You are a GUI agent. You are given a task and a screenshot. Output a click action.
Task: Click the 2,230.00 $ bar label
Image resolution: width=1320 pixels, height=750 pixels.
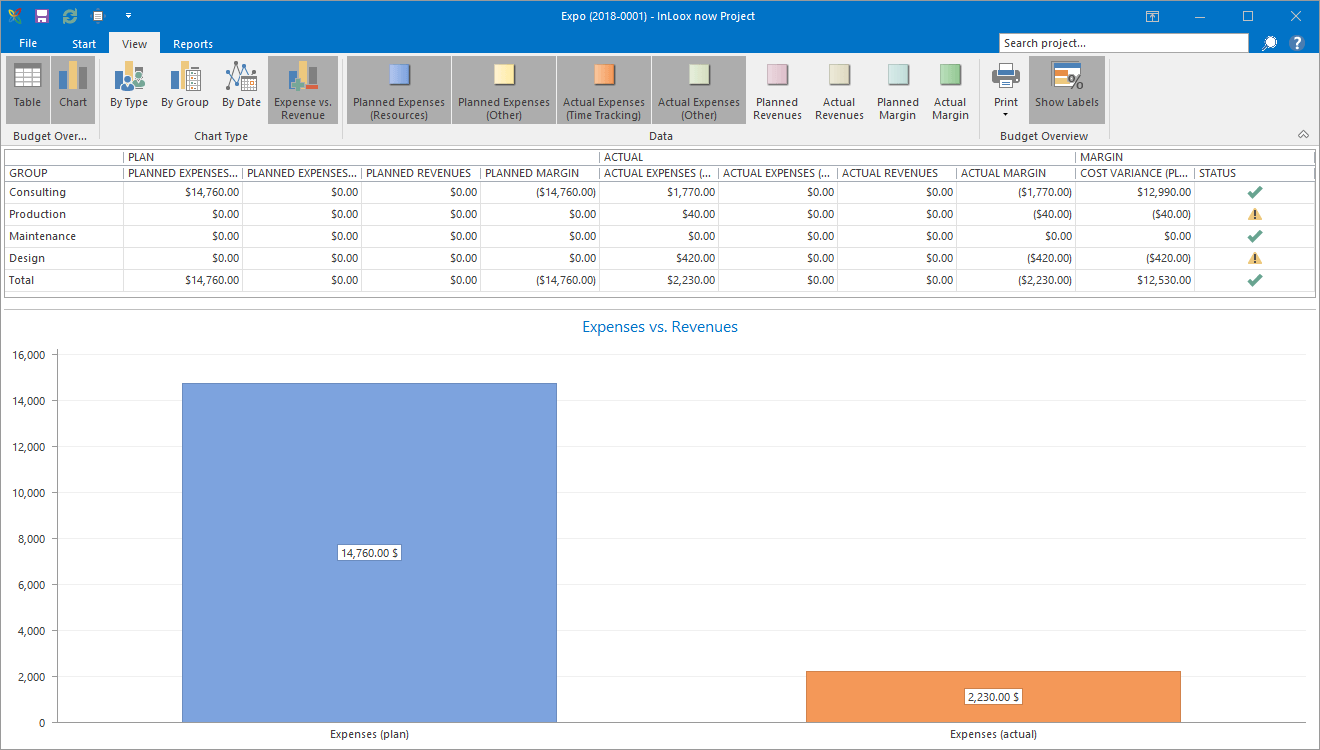click(x=993, y=697)
